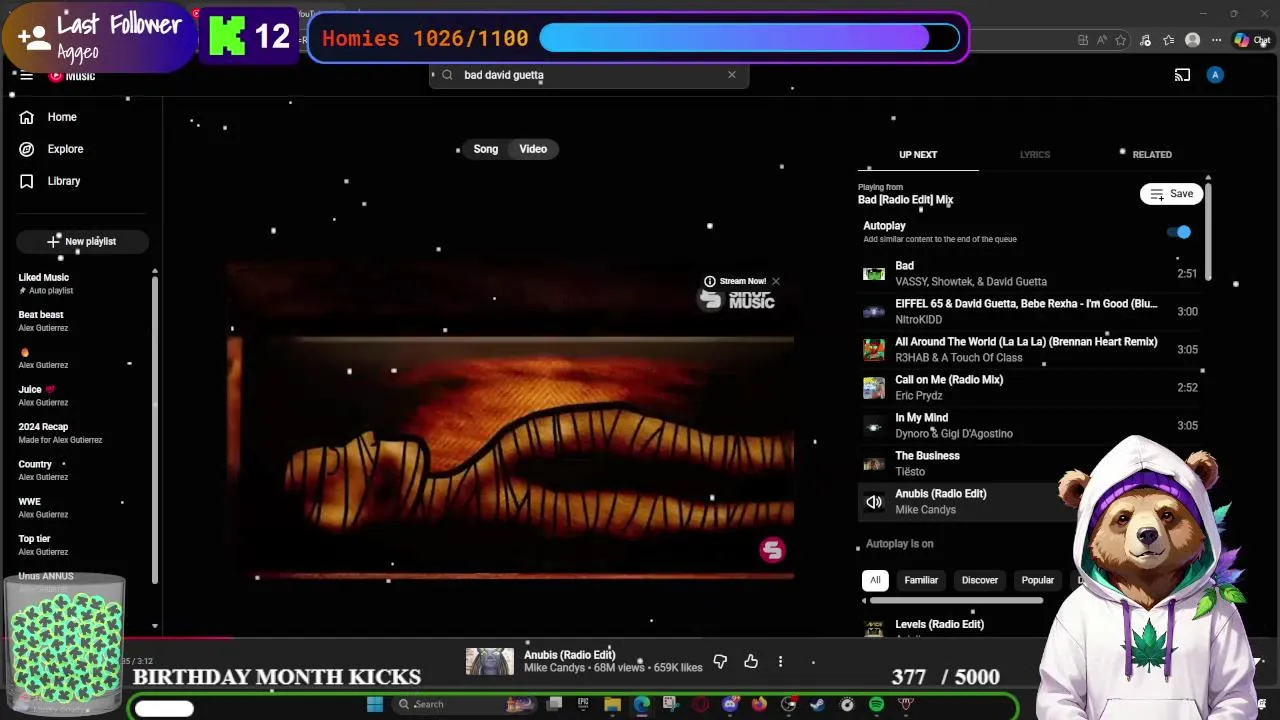
Task: Open File Explorer from the taskbar
Action: [612, 704]
